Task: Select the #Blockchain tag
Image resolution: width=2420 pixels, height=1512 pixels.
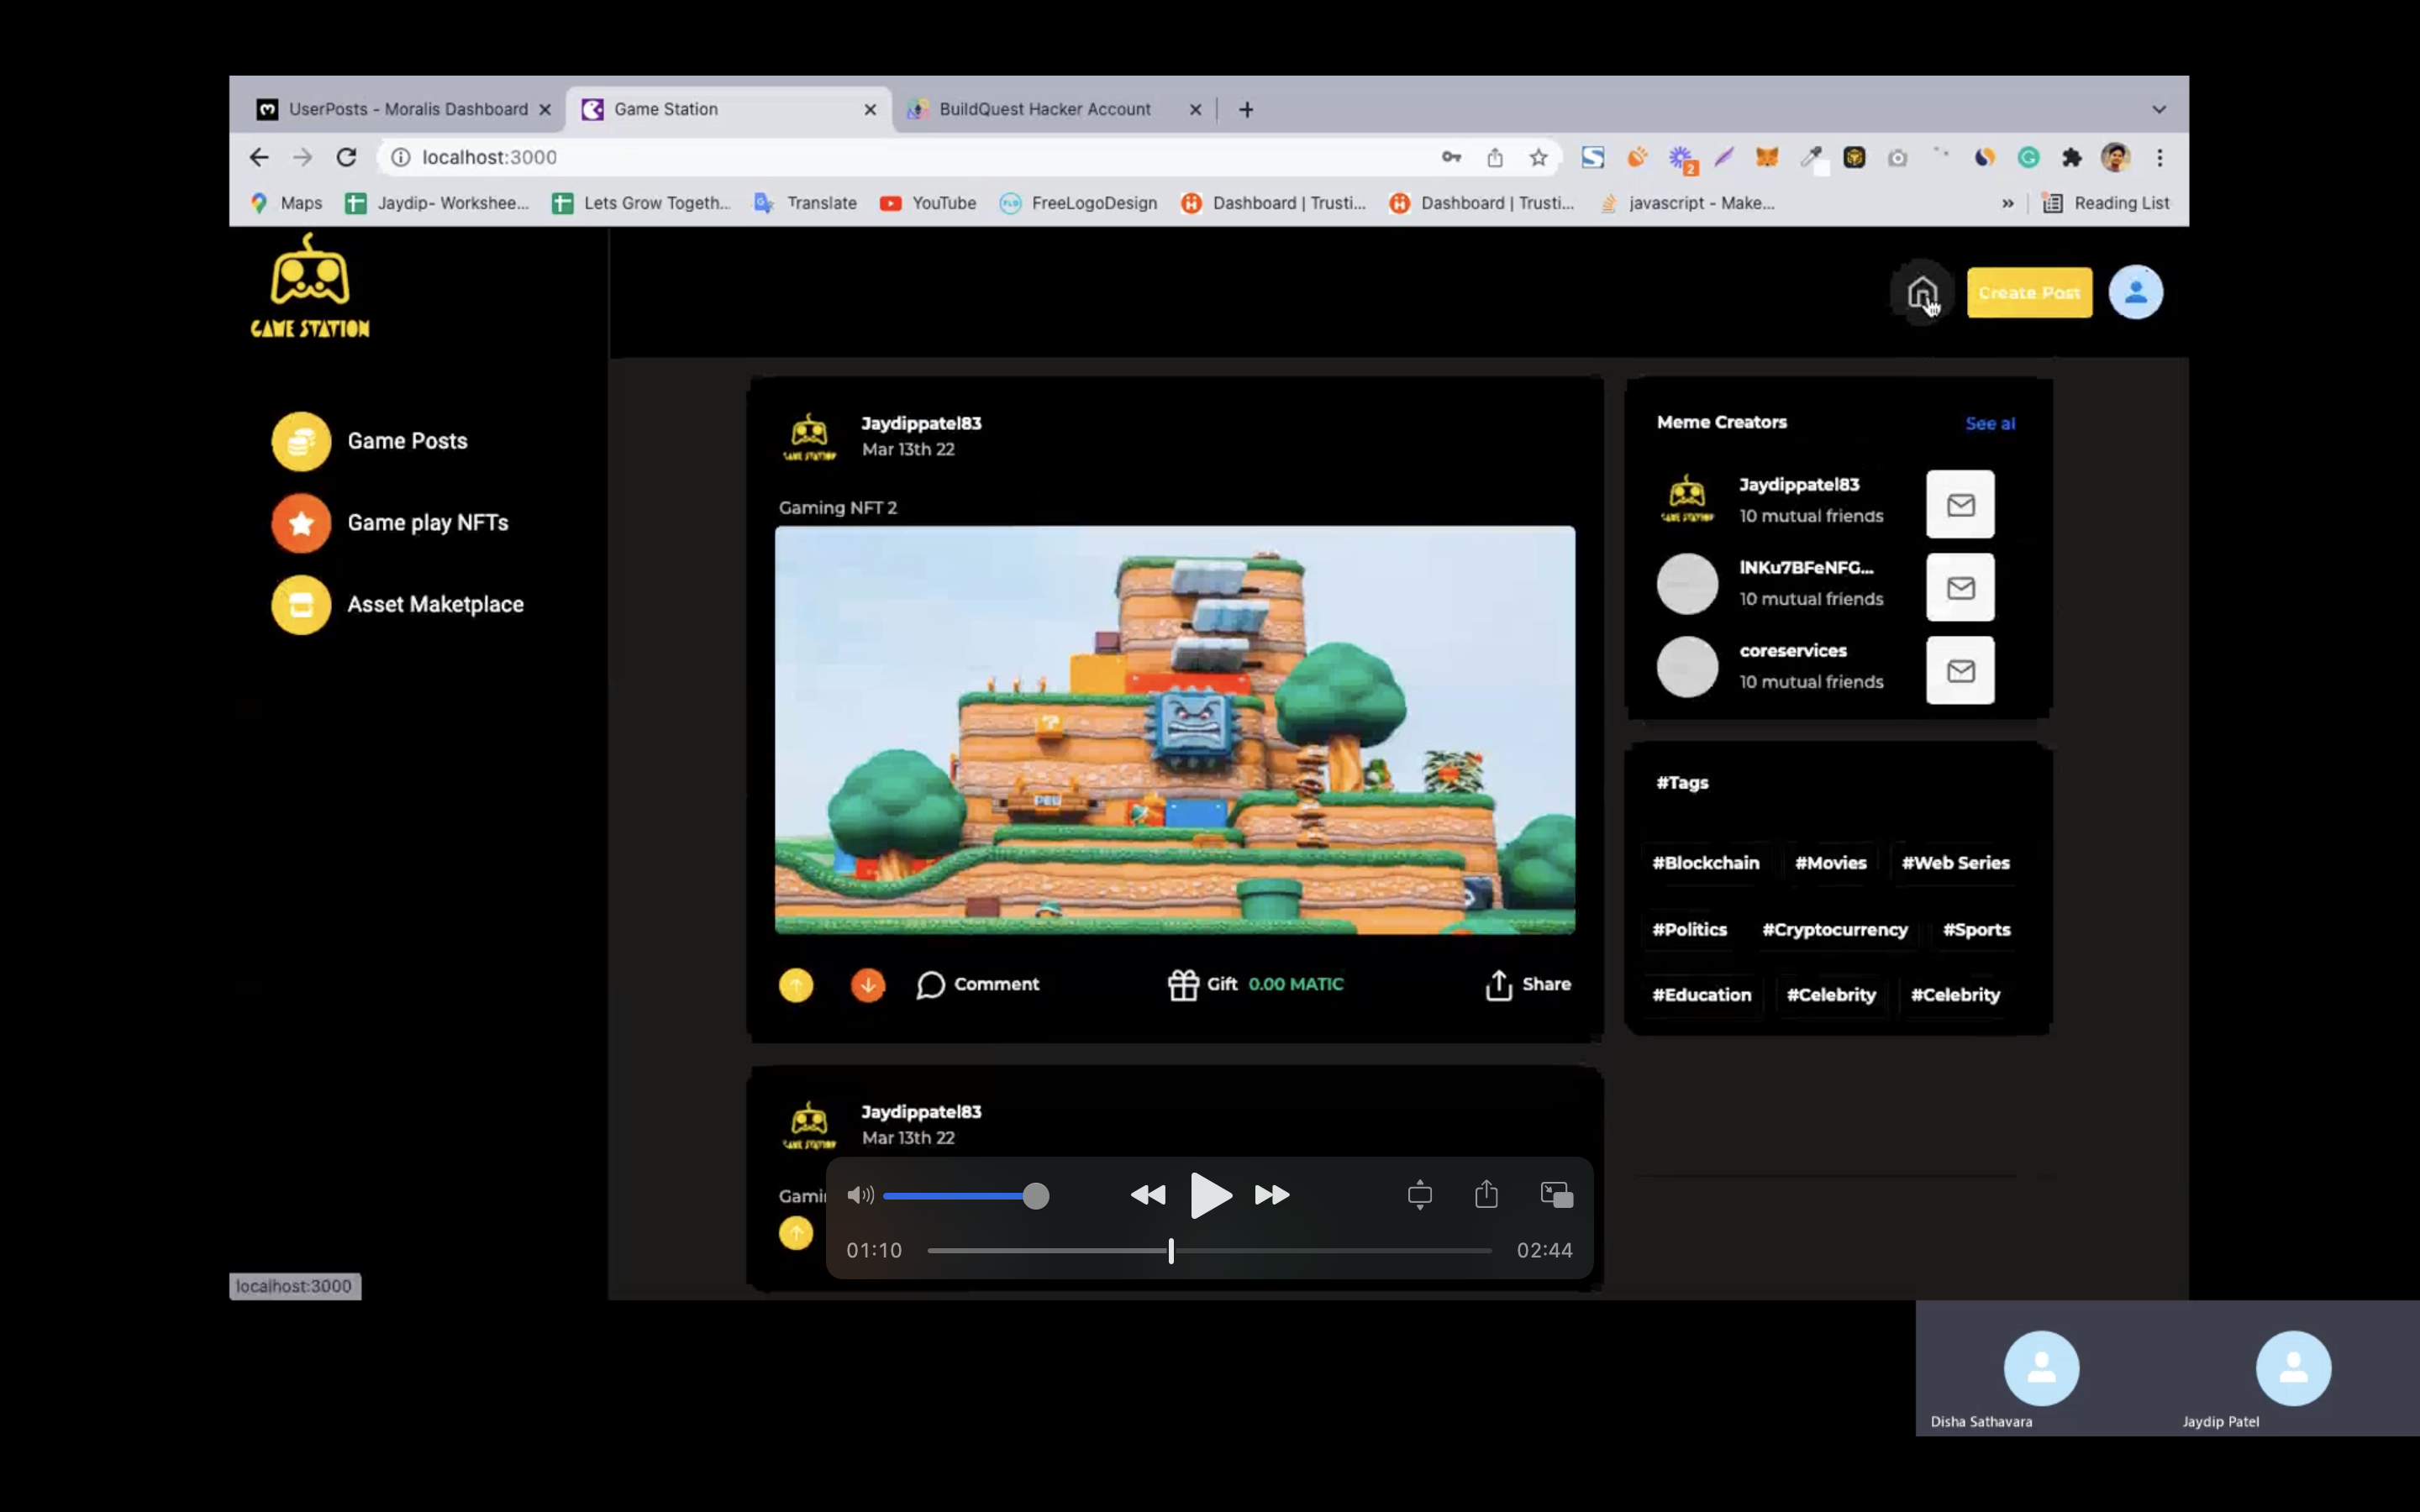Action: point(1705,863)
